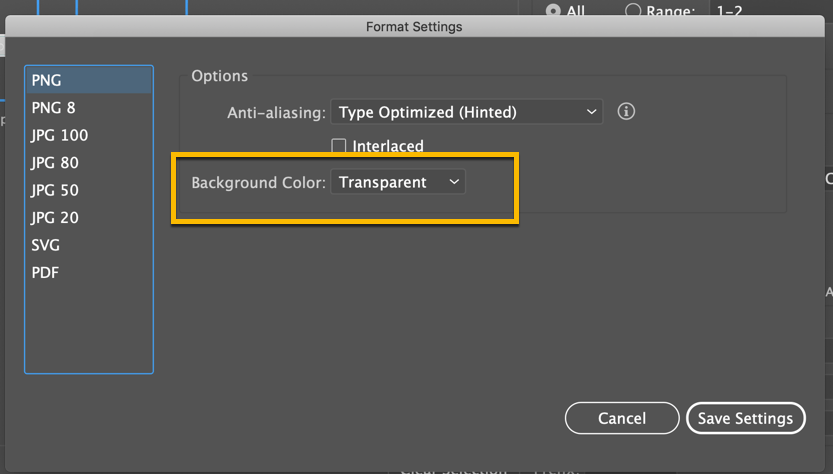833x474 pixels.
Task: Select PNG format in list
Action: [89, 81]
